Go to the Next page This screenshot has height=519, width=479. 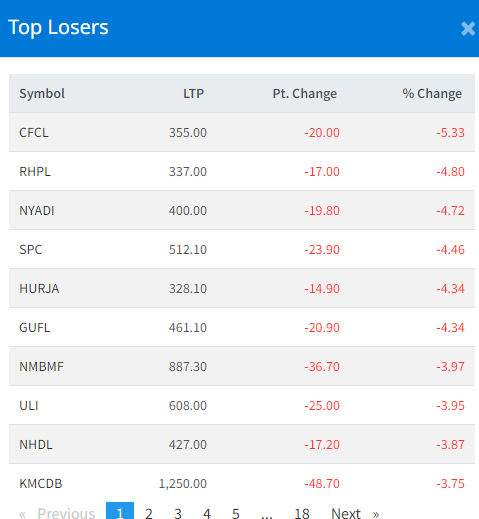click(x=355, y=513)
